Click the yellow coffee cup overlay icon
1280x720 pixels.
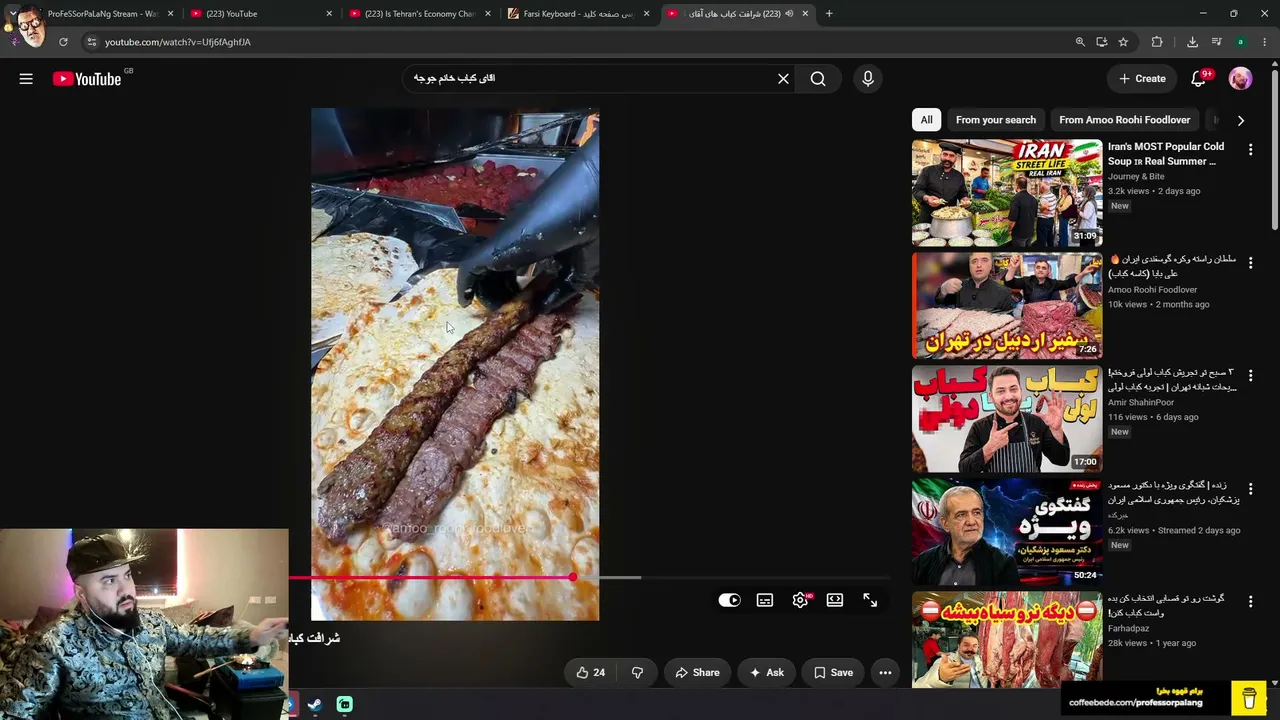pyautogui.click(x=1249, y=697)
